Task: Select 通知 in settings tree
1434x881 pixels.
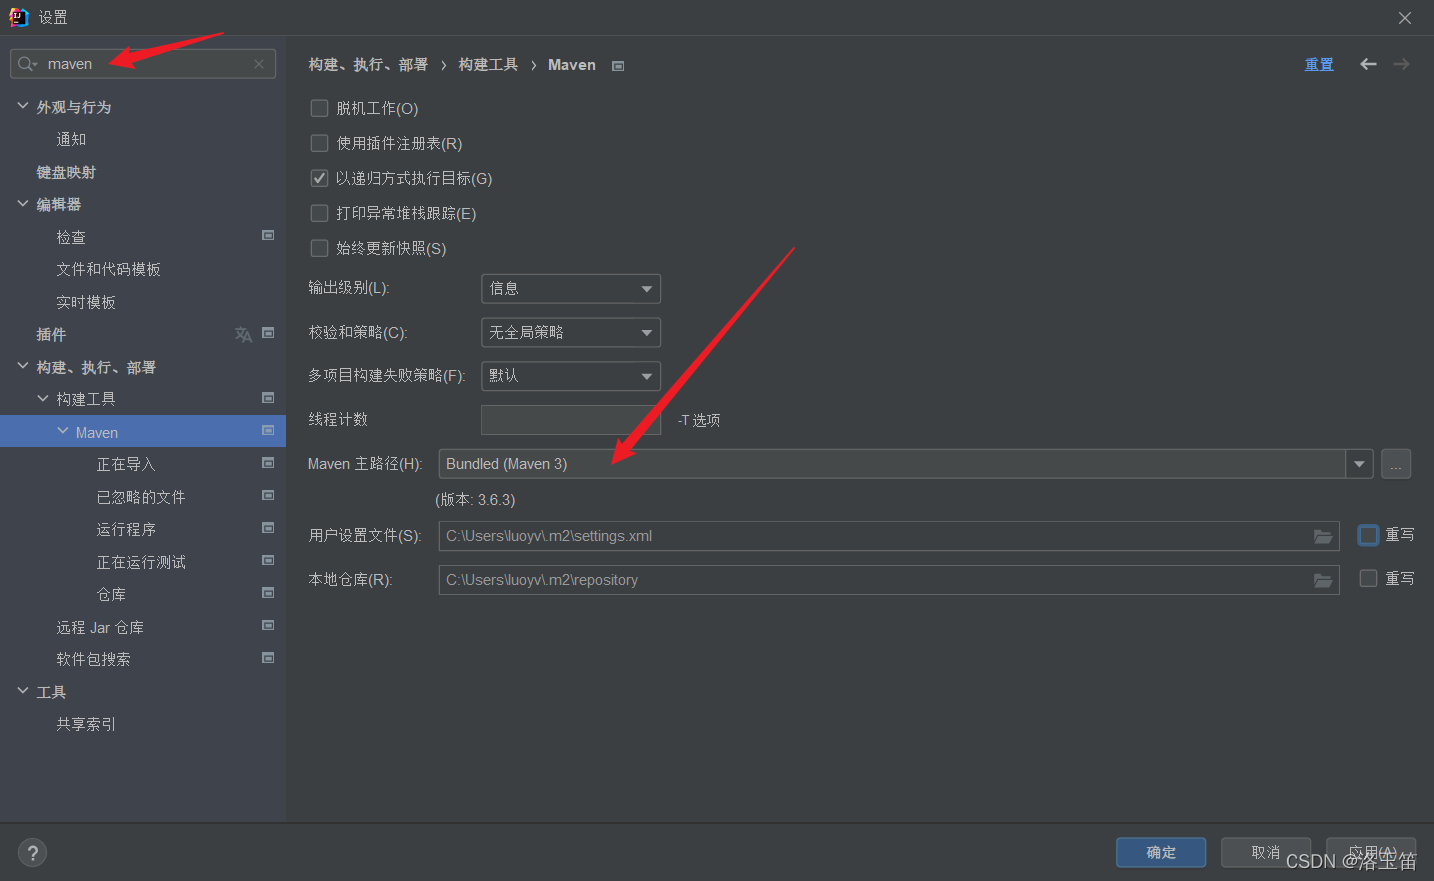Action: [x=71, y=139]
